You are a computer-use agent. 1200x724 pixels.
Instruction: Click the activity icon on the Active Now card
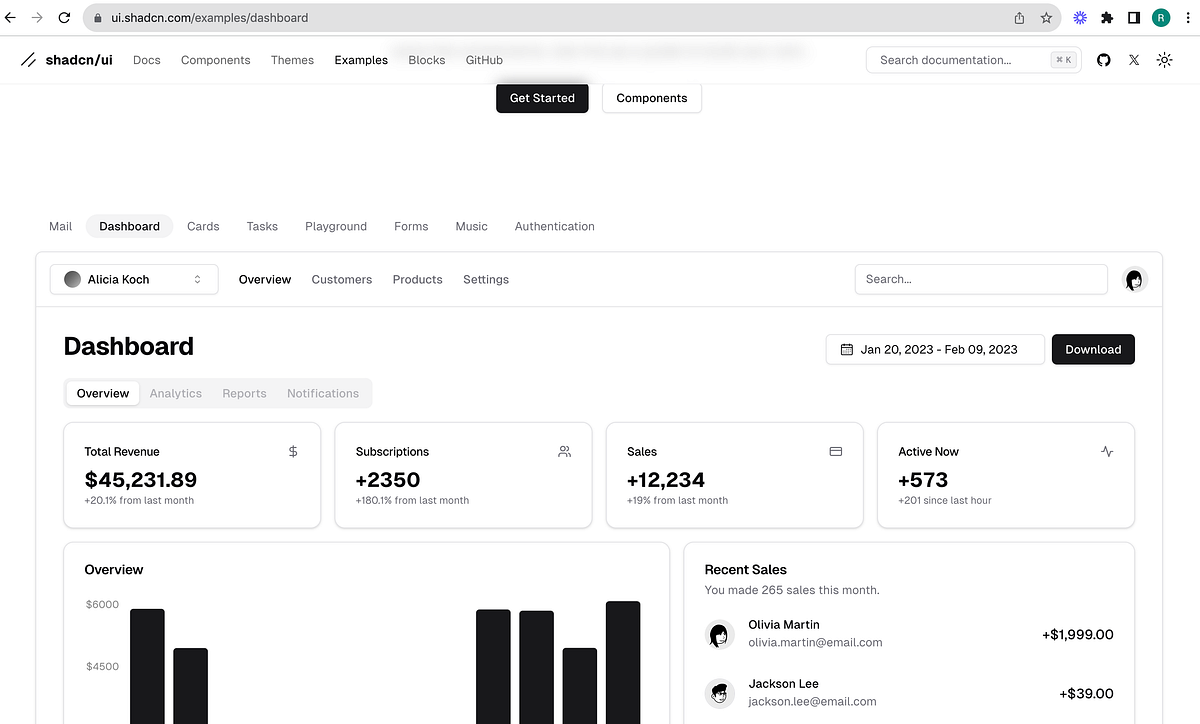1107,451
